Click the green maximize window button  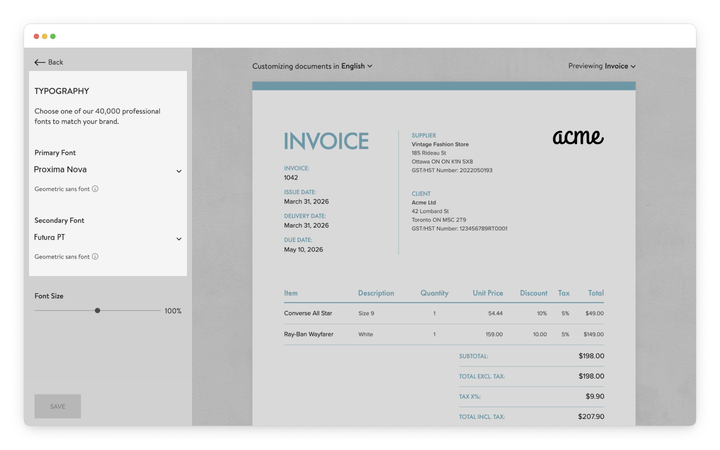click(x=53, y=36)
